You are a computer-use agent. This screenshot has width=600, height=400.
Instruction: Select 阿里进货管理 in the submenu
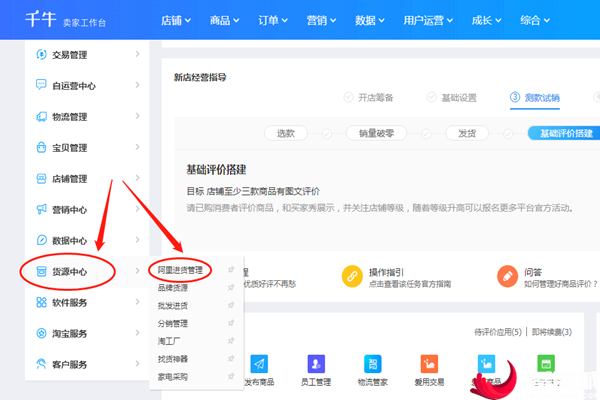(180, 270)
